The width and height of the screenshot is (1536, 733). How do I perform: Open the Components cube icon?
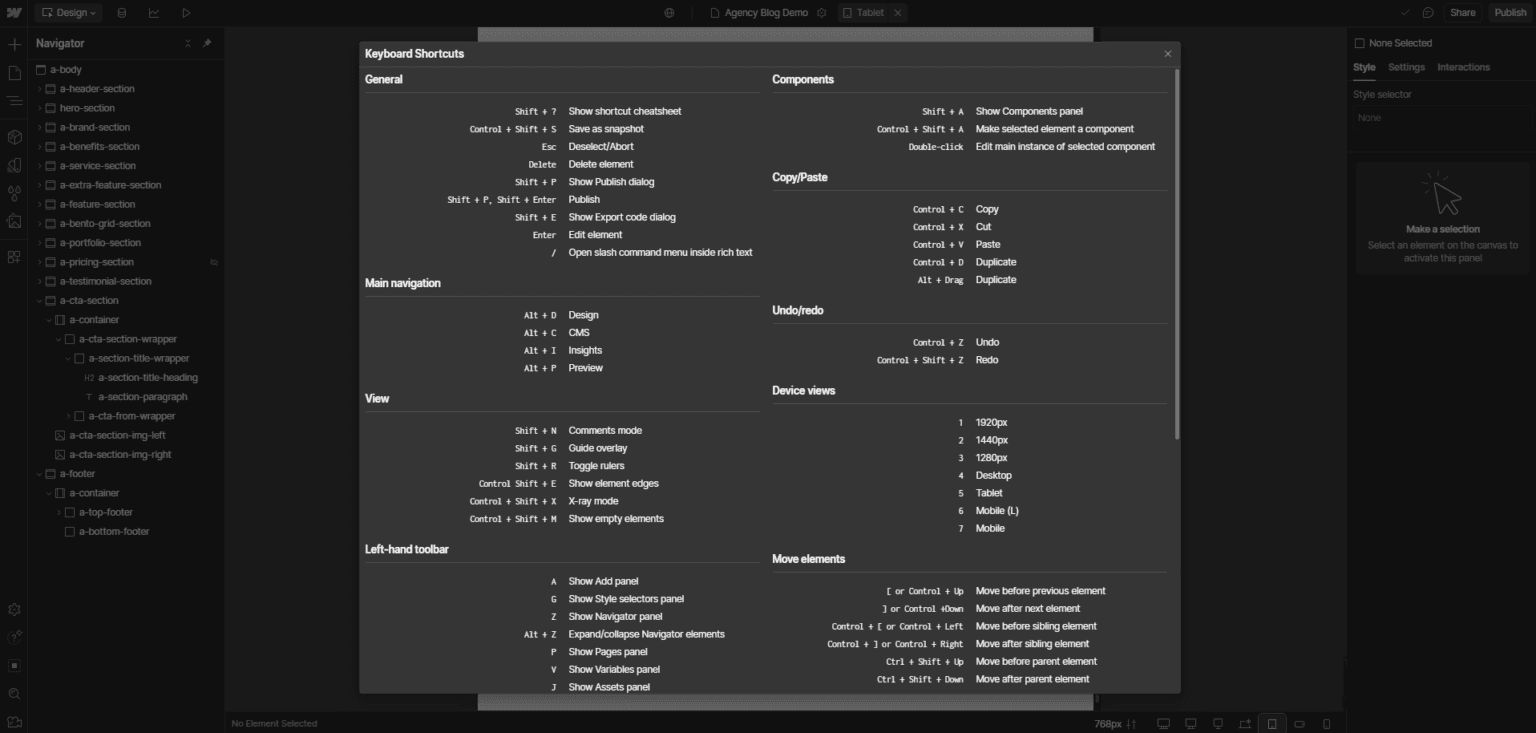tap(14, 137)
